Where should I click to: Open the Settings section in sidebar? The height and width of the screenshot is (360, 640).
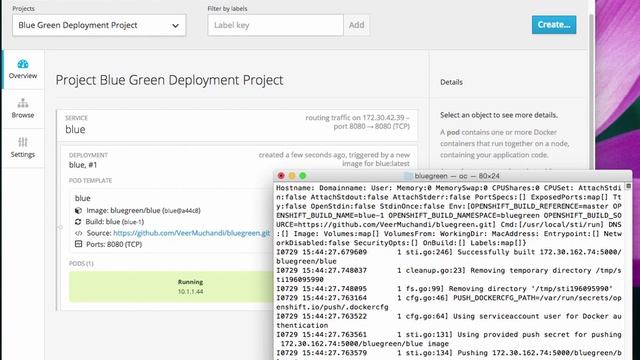click(23, 148)
